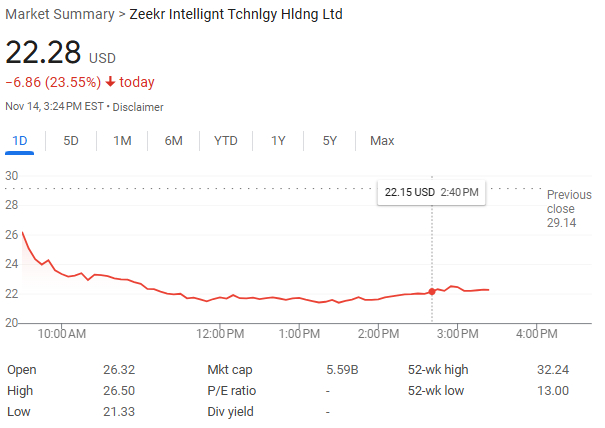Show the 6M price chart
This screenshot has width=605, height=428.
(173, 141)
